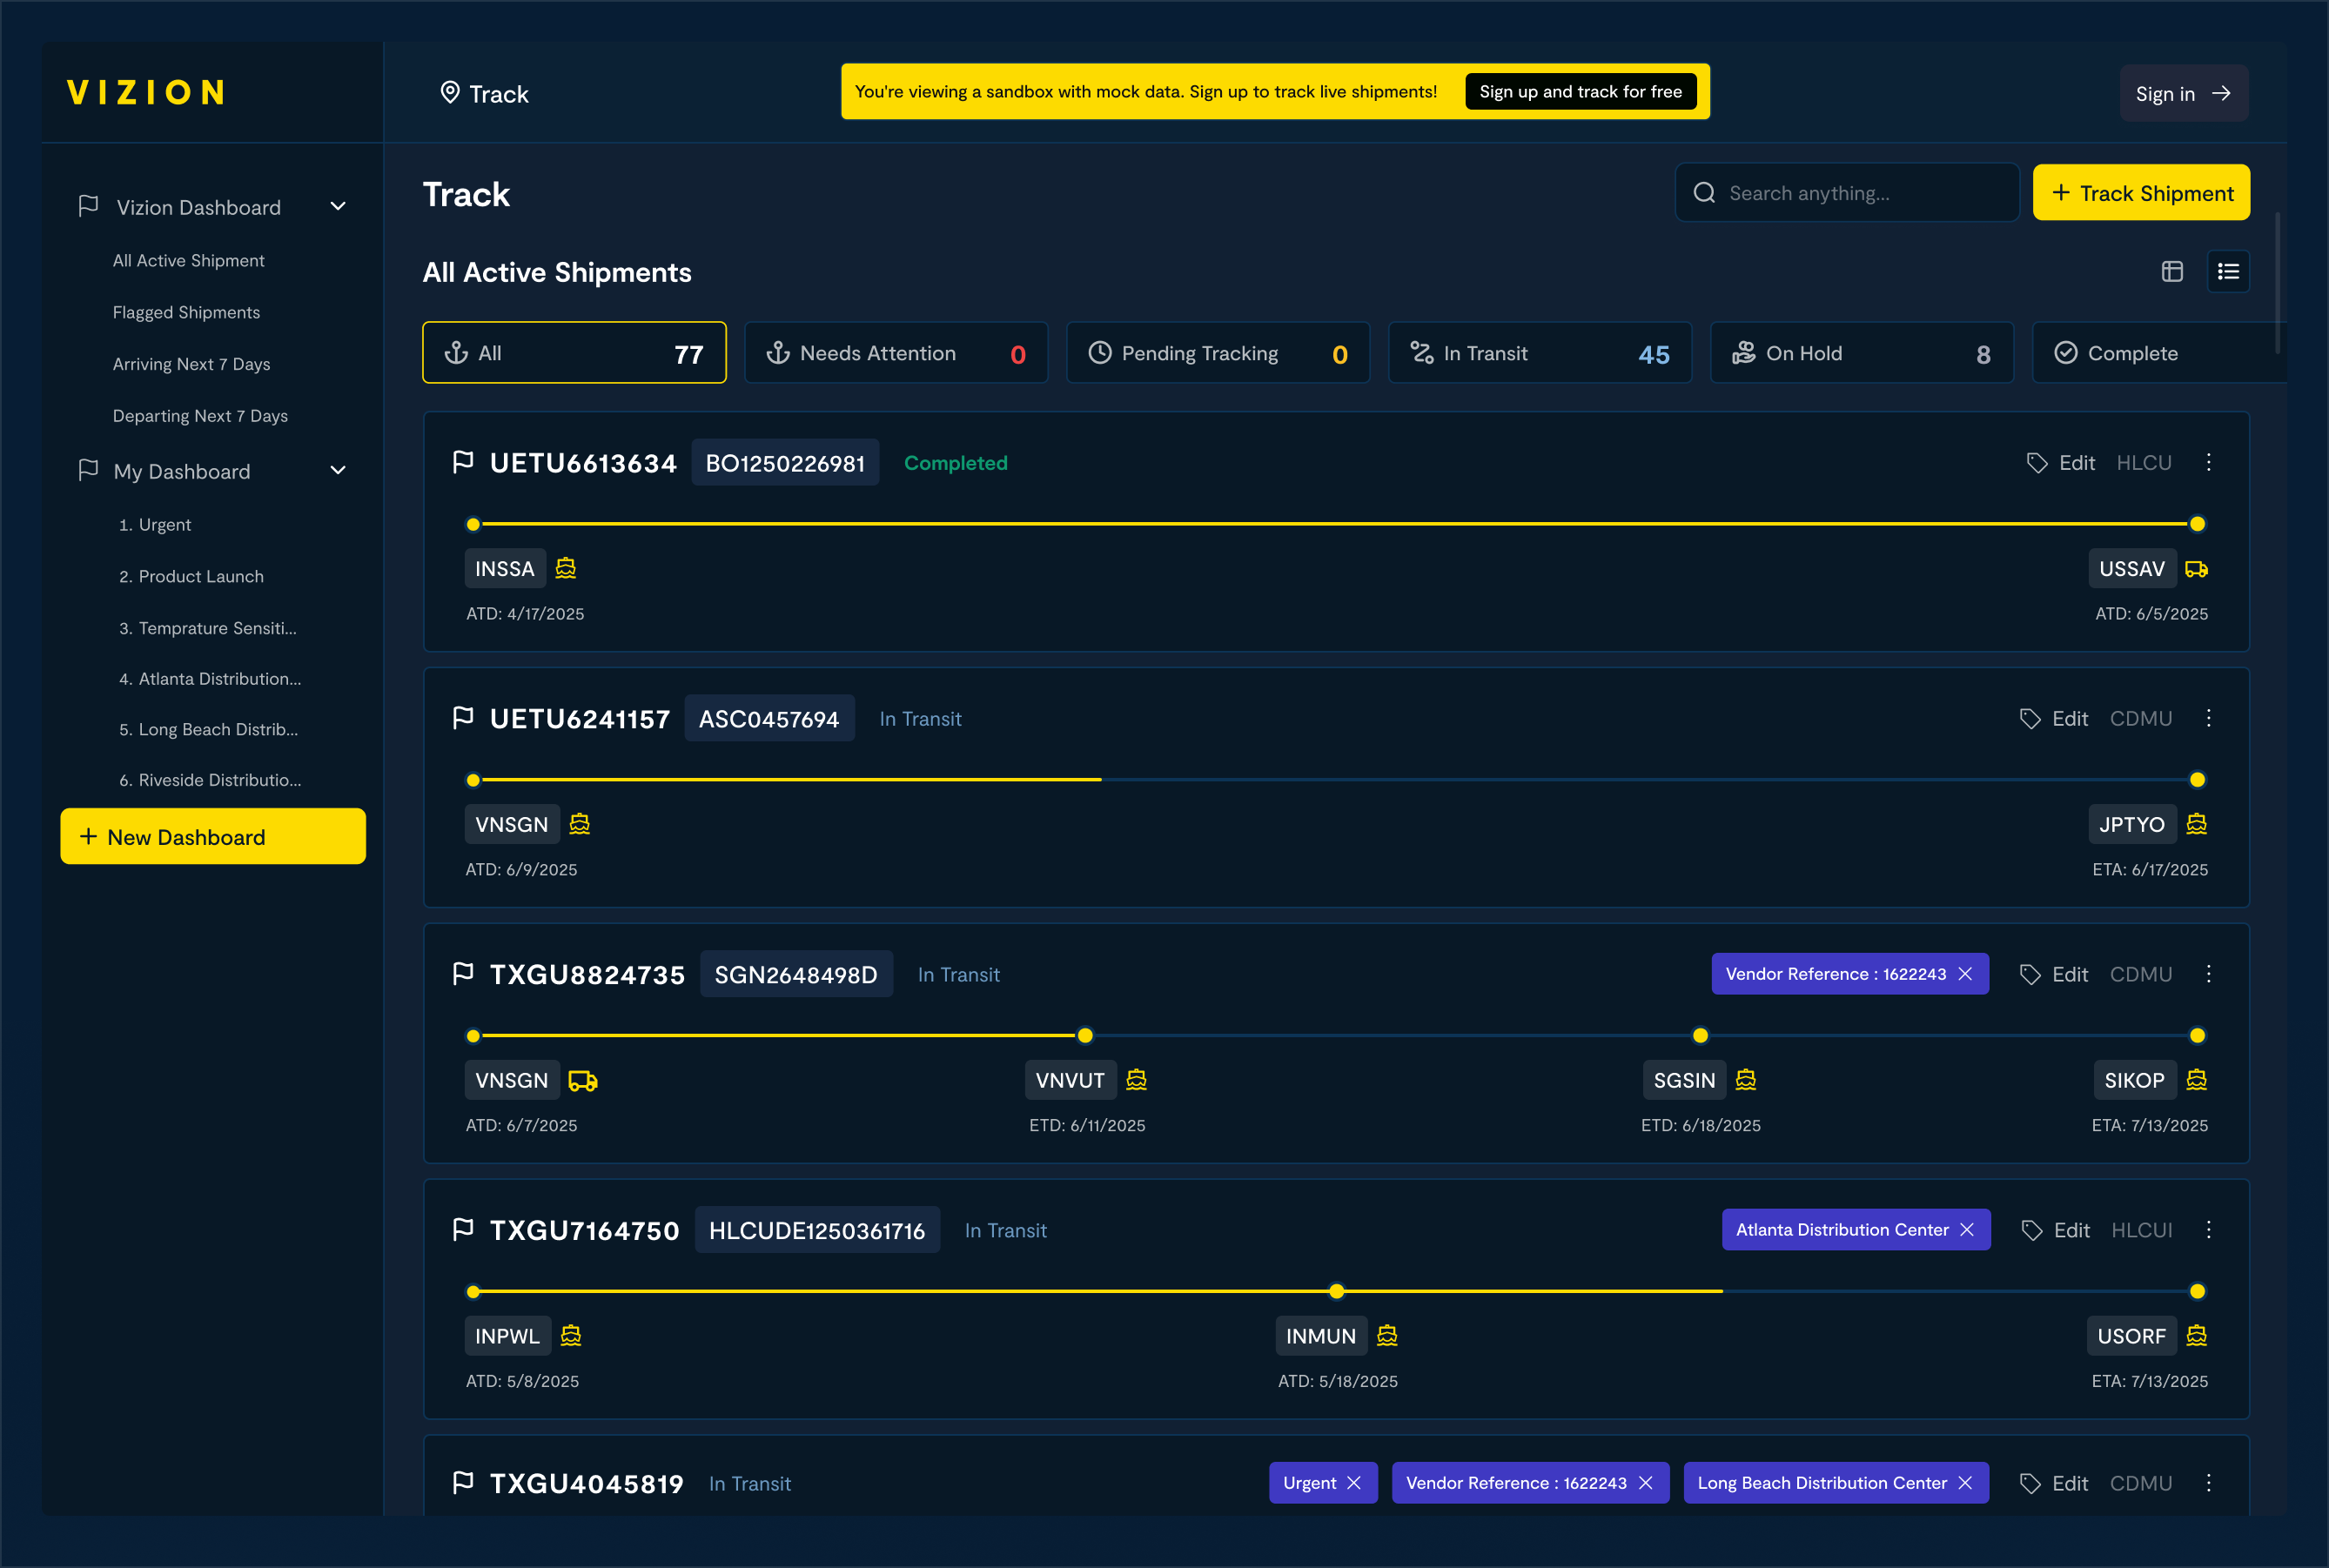Flag shipment UETU6613634
The width and height of the screenshot is (2329, 1568).
[x=462, y=462]
